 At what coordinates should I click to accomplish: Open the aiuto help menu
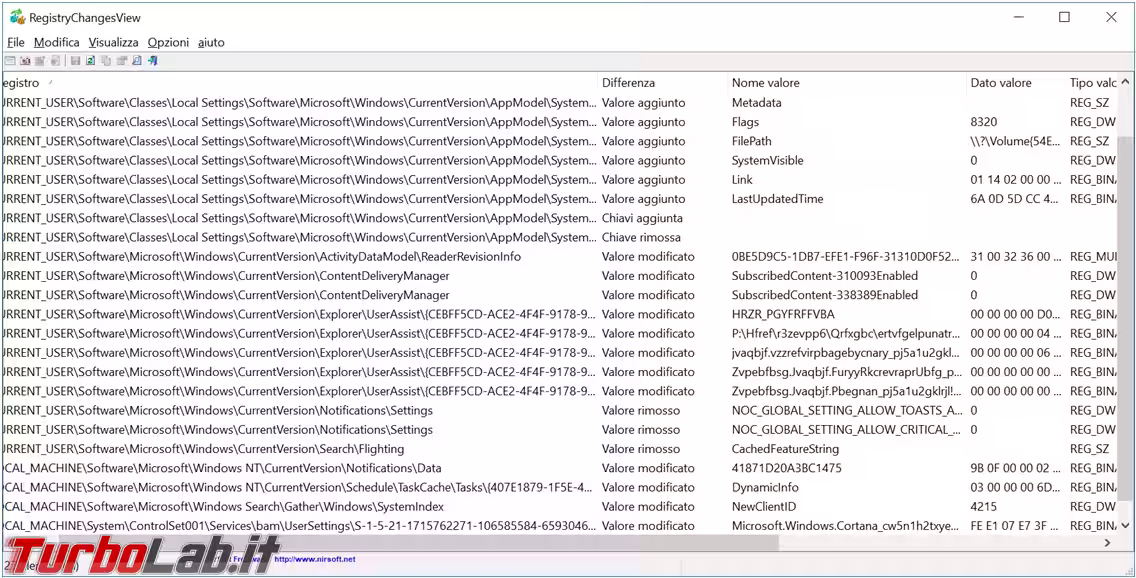click(211, 42)
